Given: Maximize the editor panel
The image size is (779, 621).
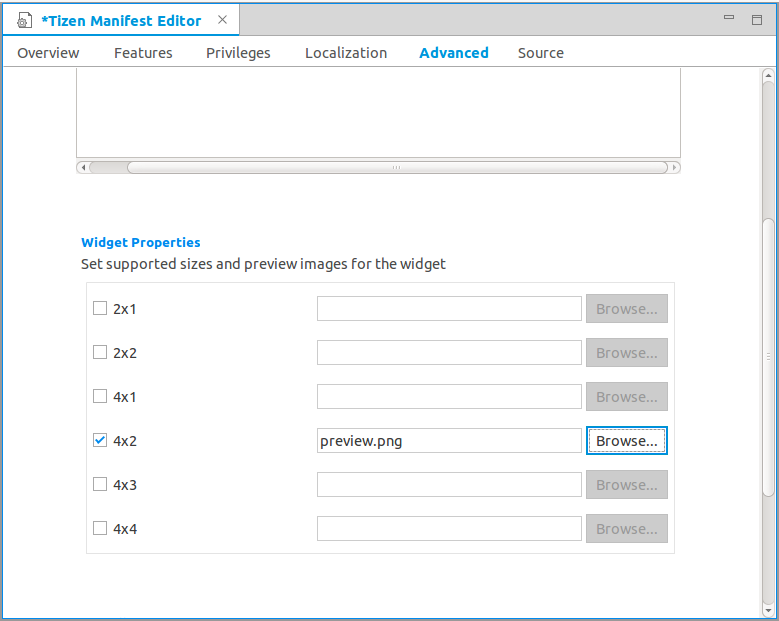Looking at the screenshot, I should [757, 20].
